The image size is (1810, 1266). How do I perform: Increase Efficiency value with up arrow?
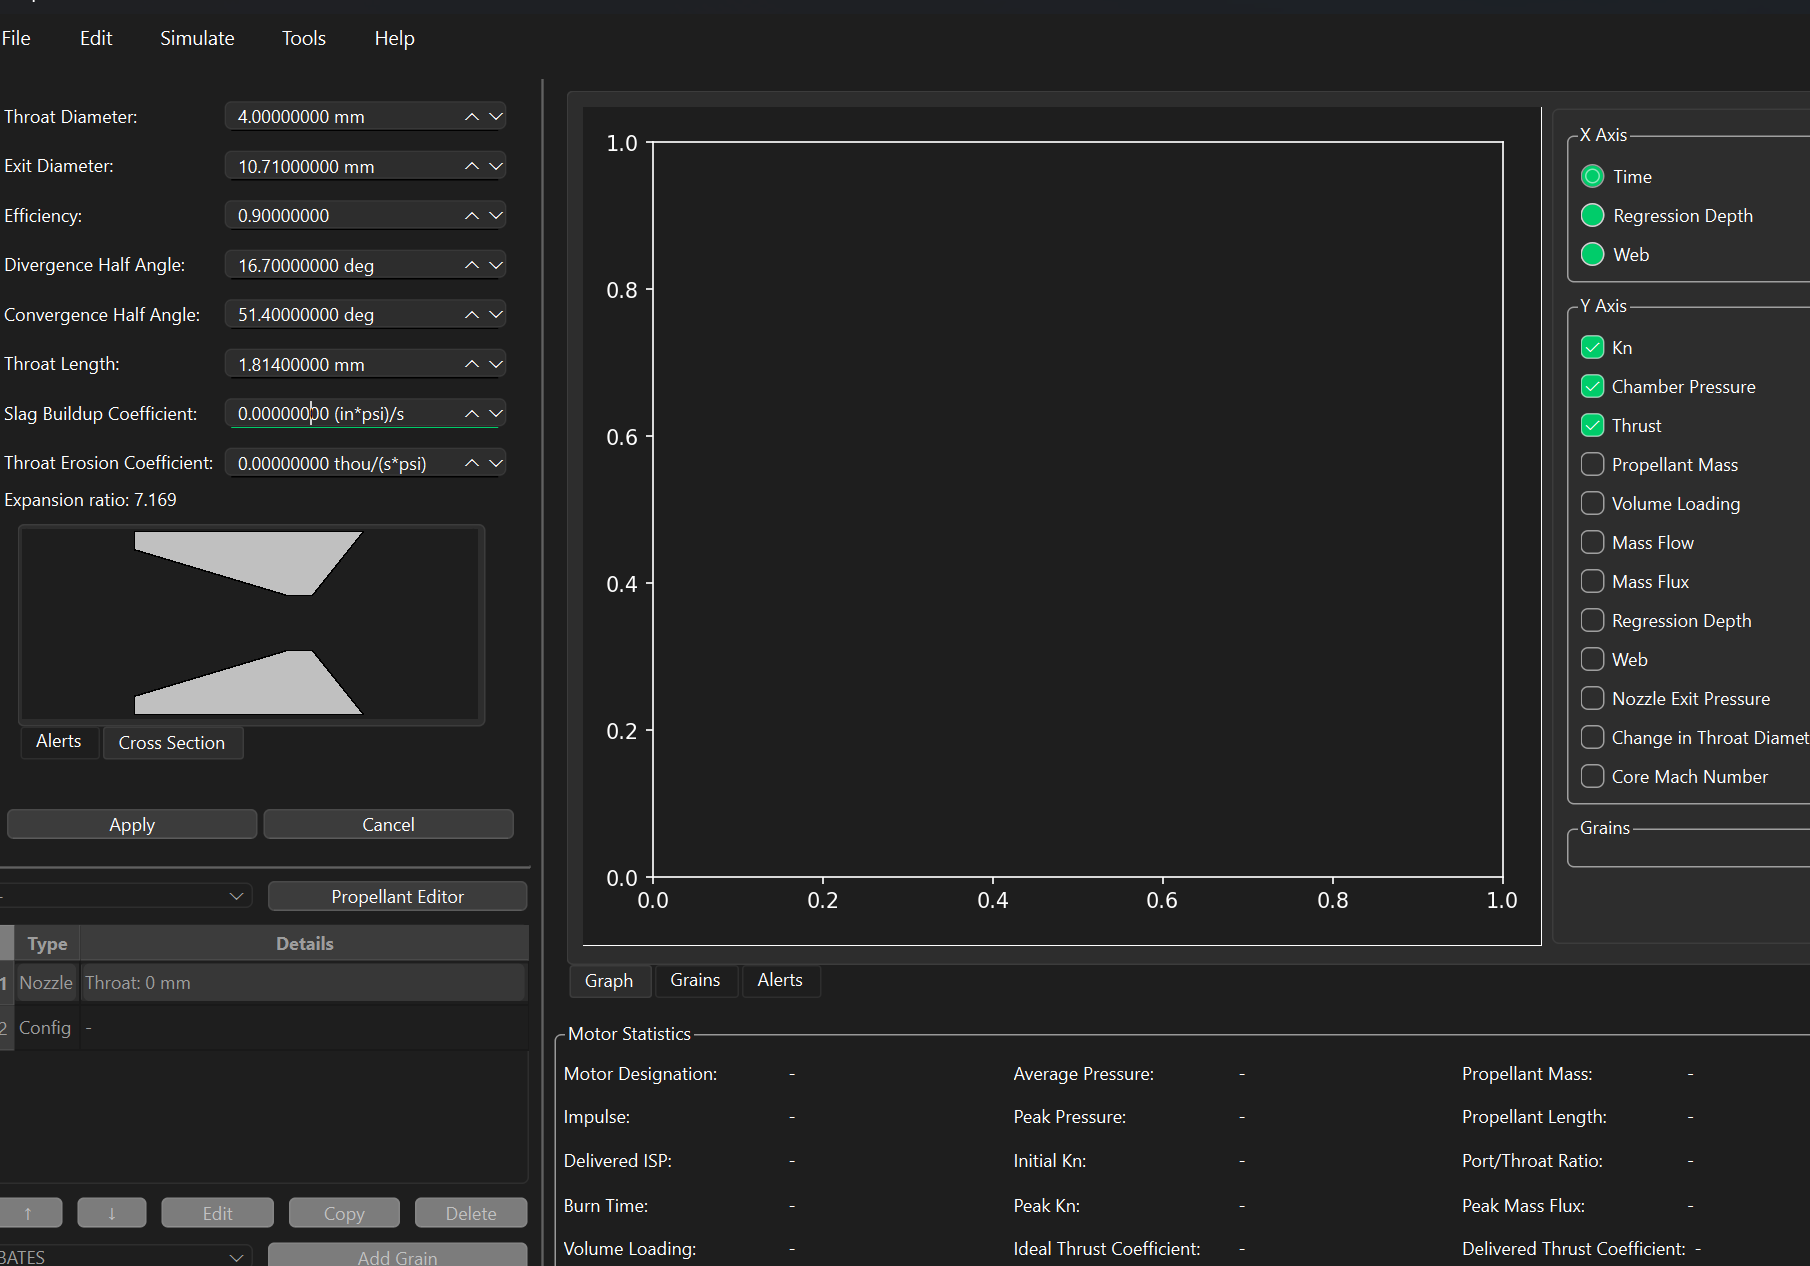click(472, 215)
